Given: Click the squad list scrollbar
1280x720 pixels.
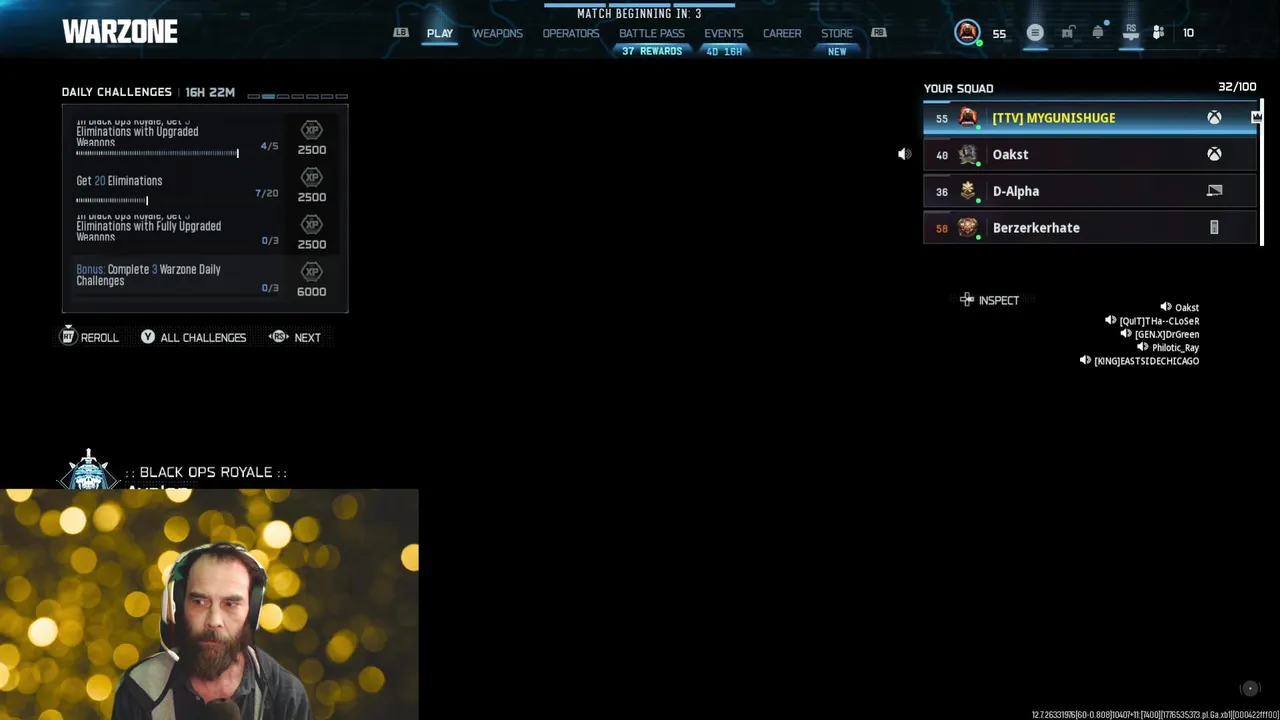Looking at the screenshot, I should click(x=1262, y=172).
